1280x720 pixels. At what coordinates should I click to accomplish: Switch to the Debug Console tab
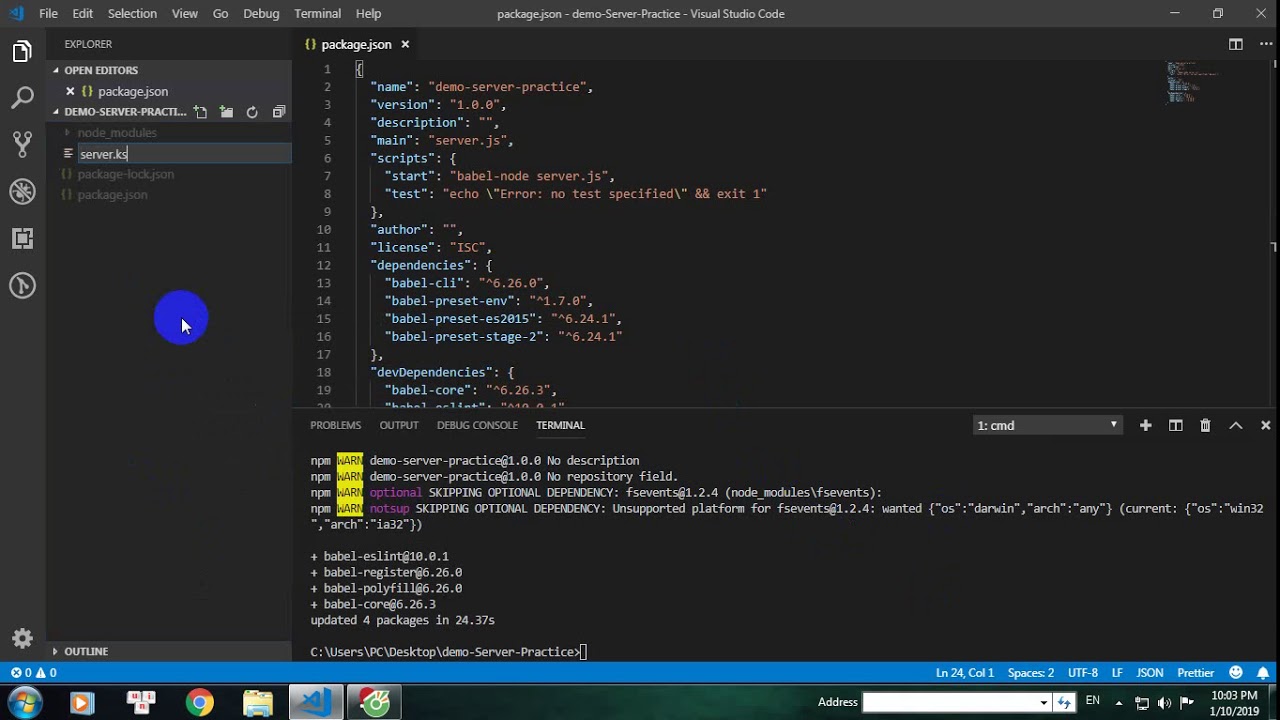[477, 425]
